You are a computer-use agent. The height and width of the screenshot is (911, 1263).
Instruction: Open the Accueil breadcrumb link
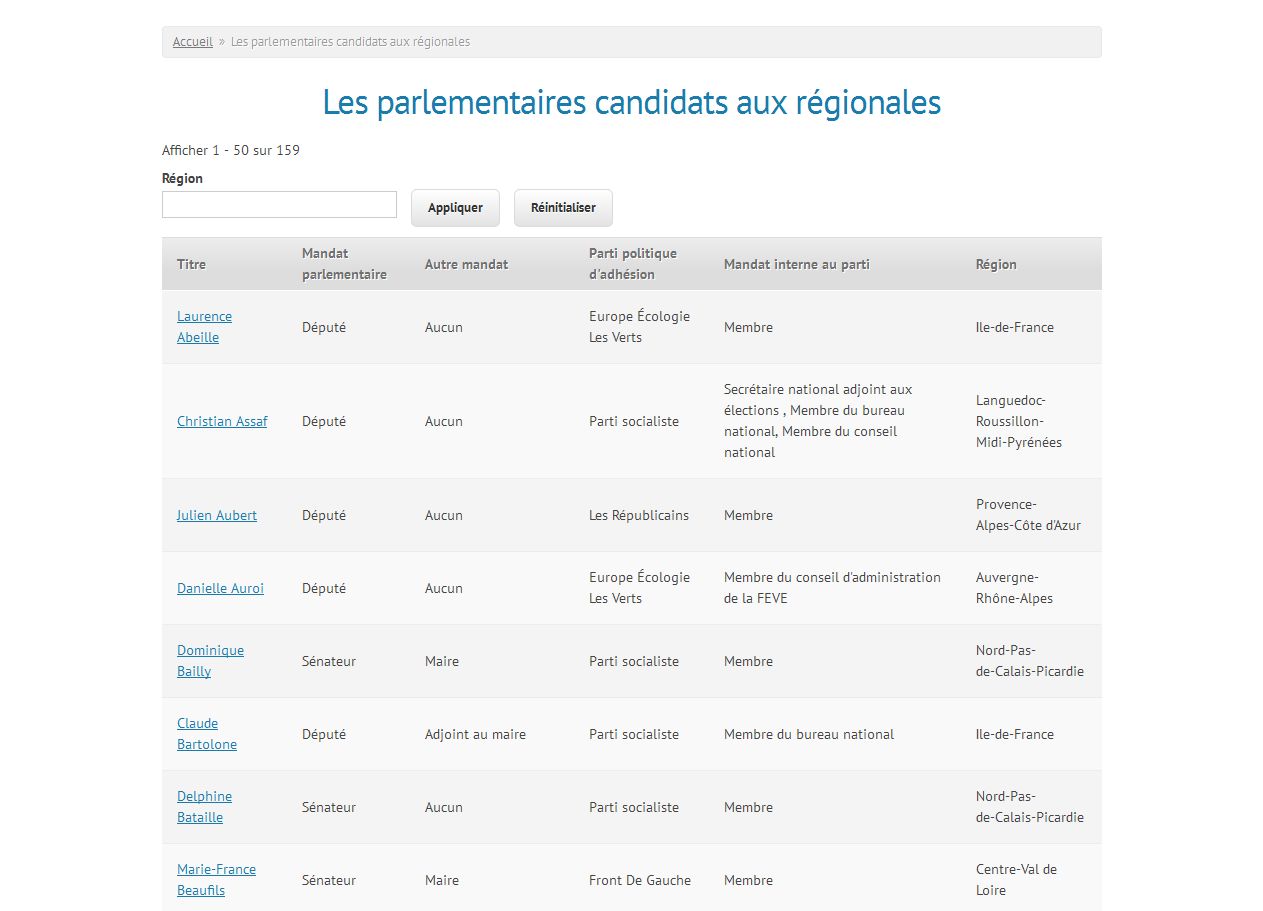click(x=192, y=42)
